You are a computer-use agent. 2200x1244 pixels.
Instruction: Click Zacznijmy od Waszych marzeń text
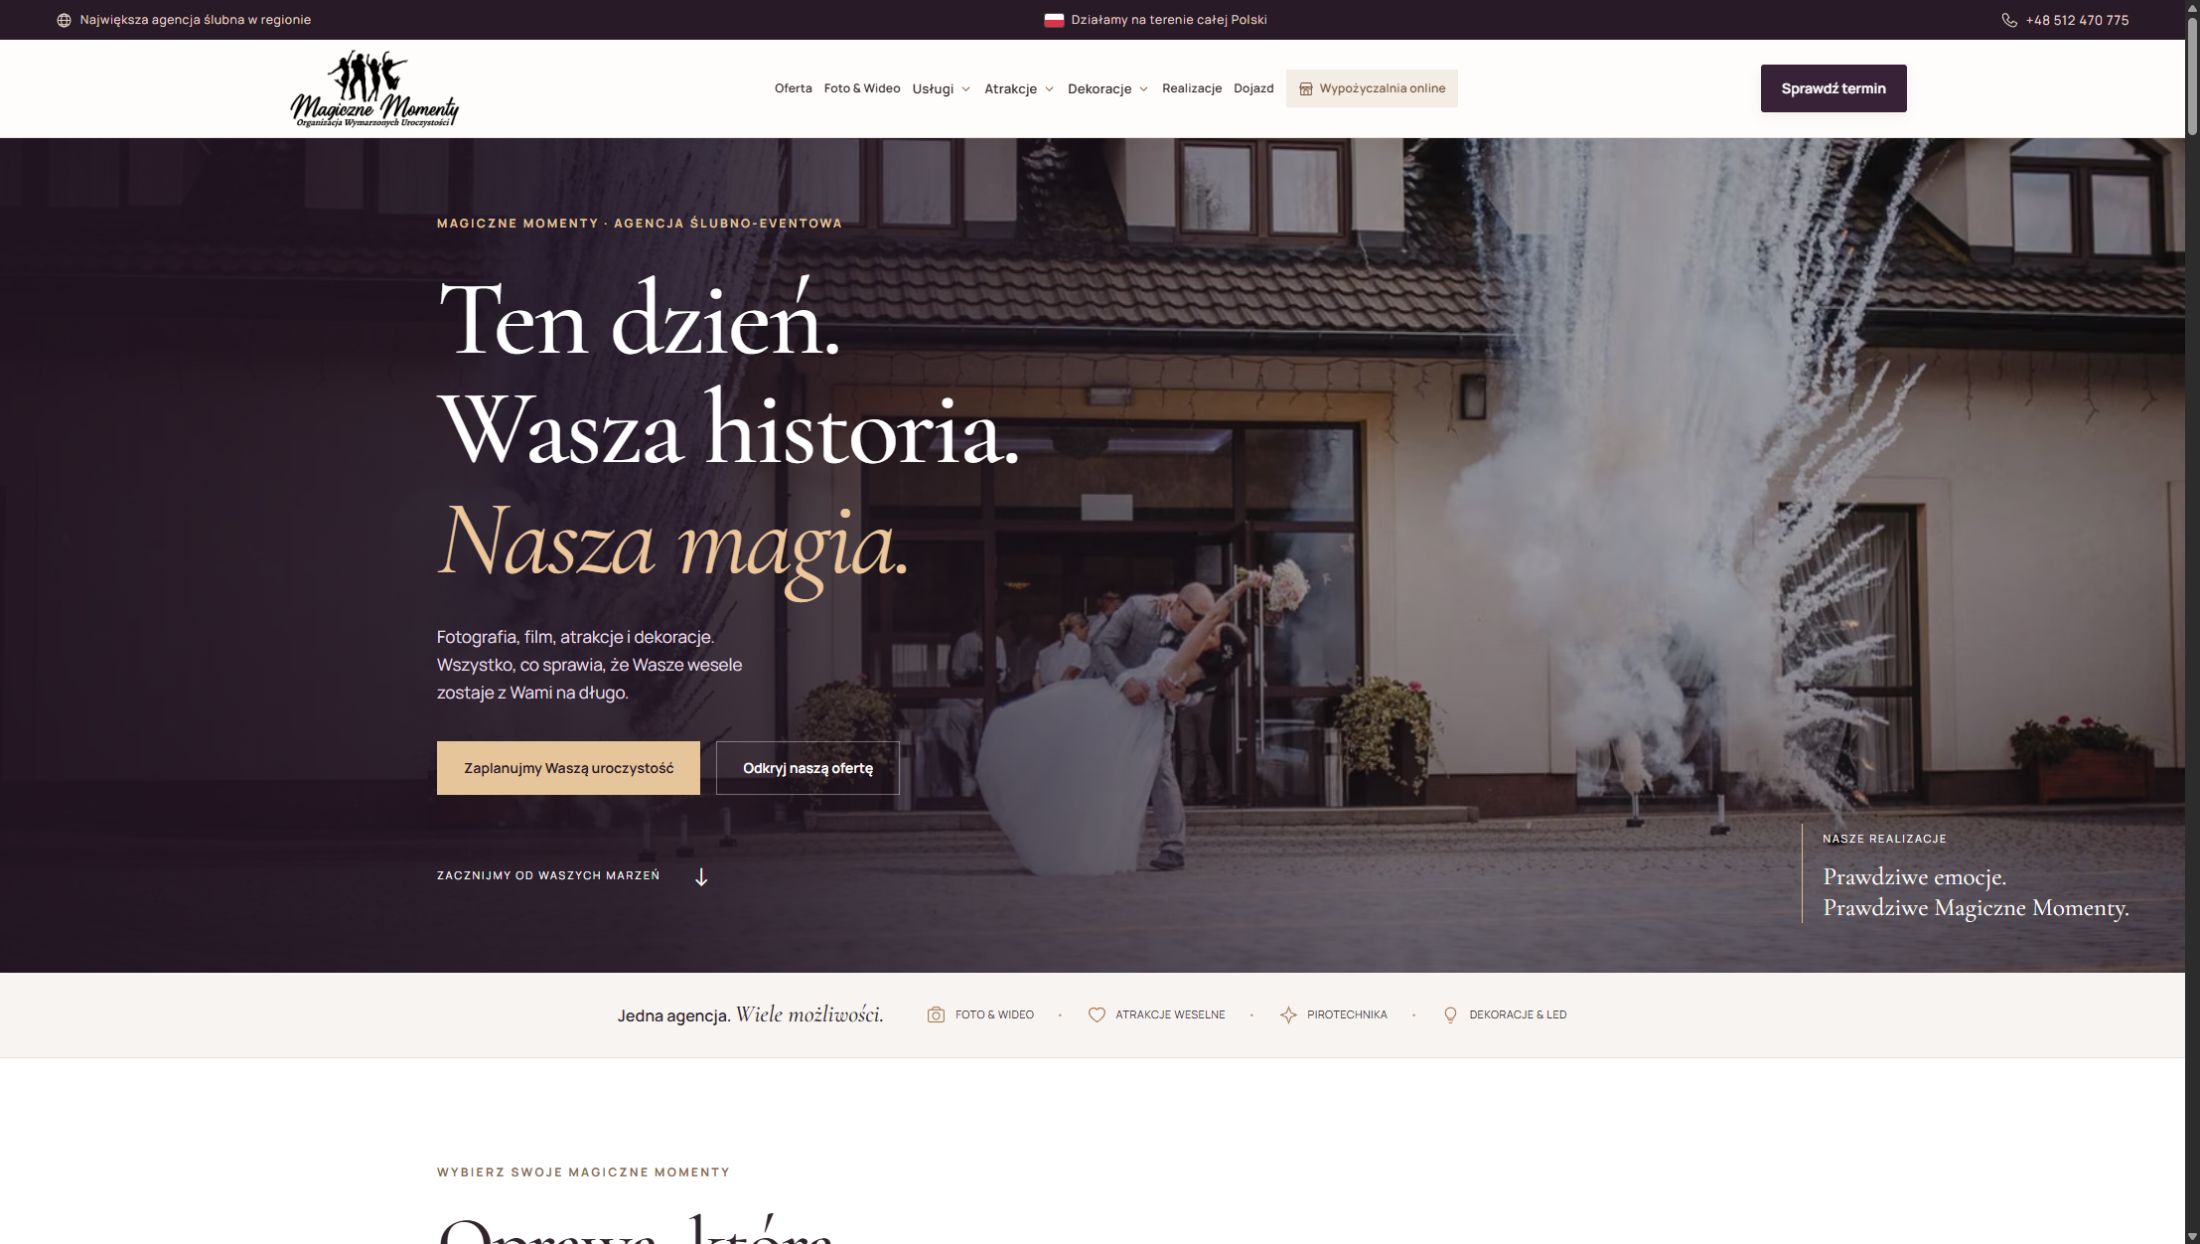[x=548, y=875]
